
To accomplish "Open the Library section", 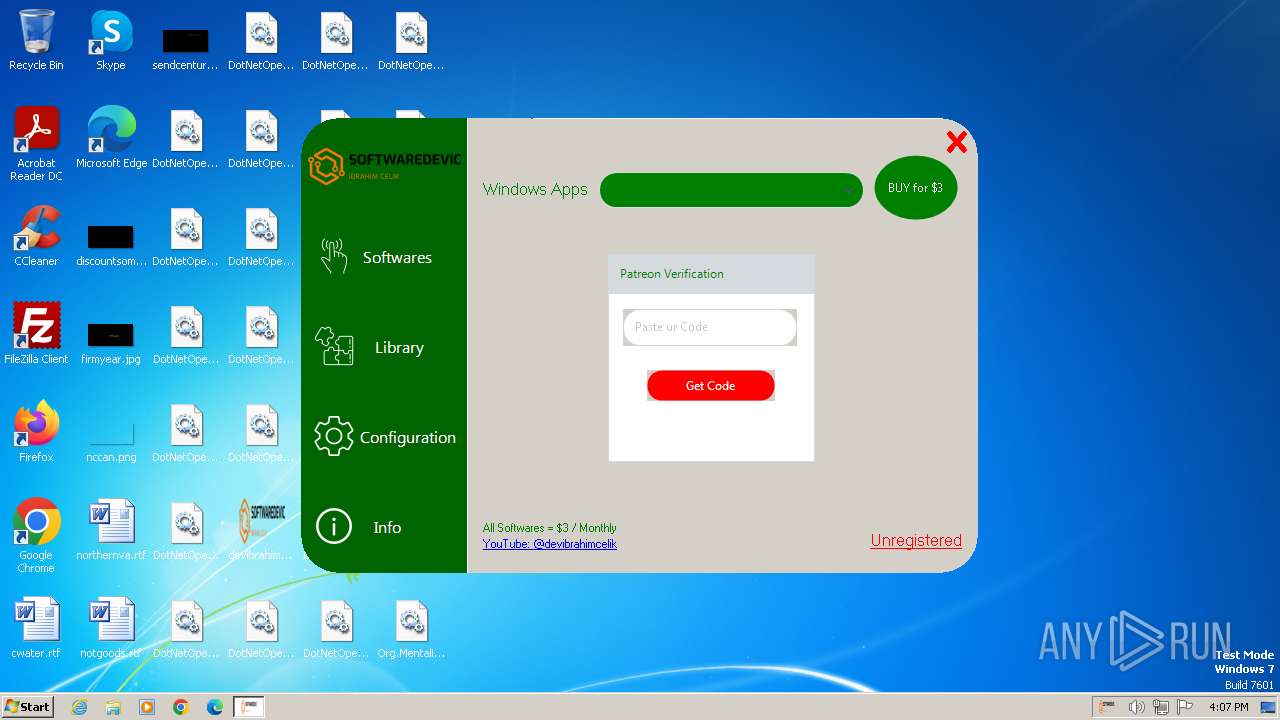I will [x=384, y=347].
